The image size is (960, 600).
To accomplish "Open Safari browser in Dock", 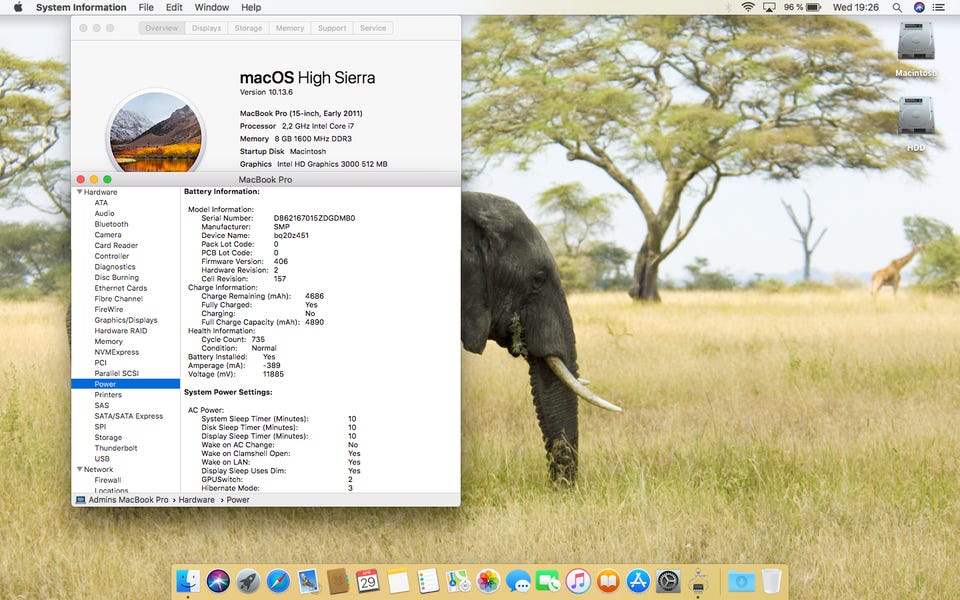I will (x=278, y=580).
